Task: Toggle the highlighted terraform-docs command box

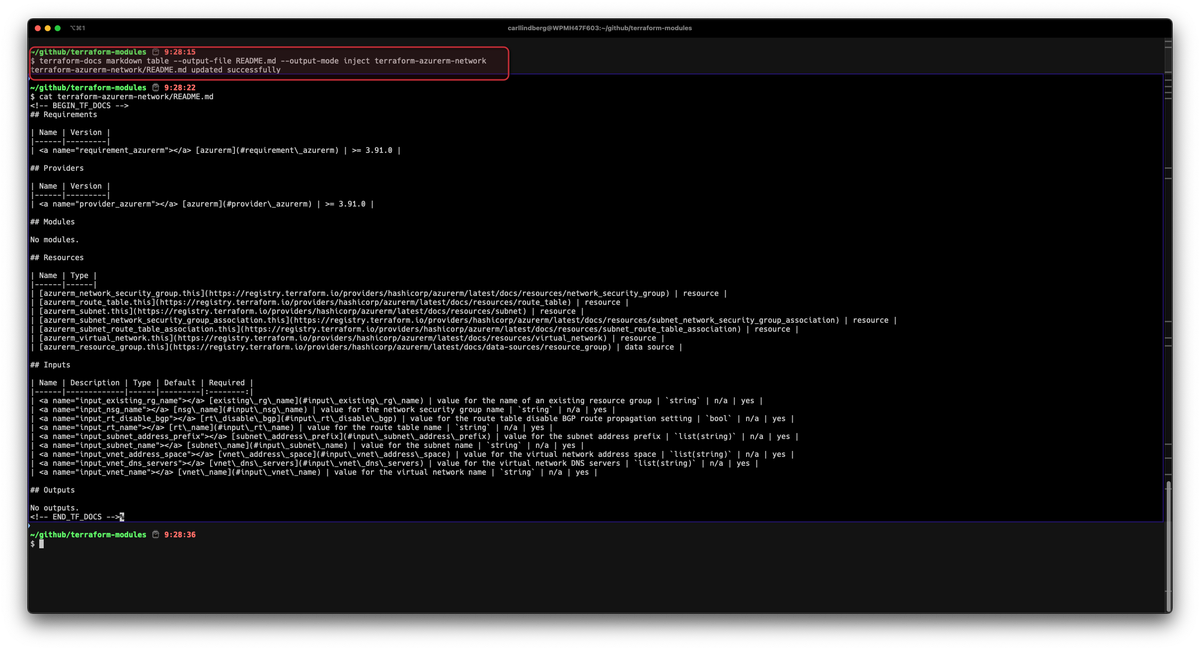Action: [x=267, y=61]
